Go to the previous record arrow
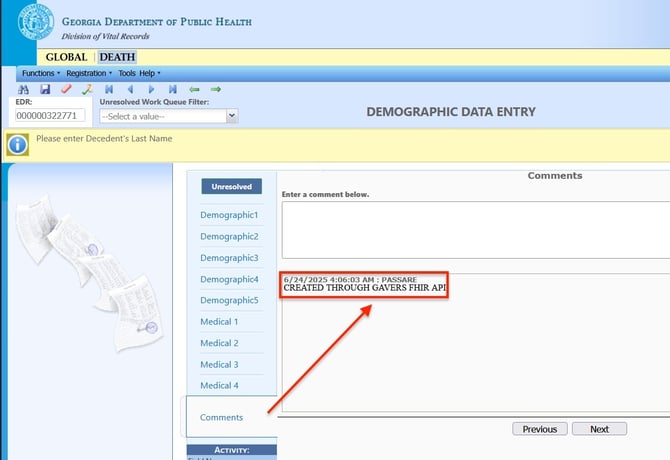Image resolution: width=670 pixels, height=460 pixels. click(x=129, y=89)
